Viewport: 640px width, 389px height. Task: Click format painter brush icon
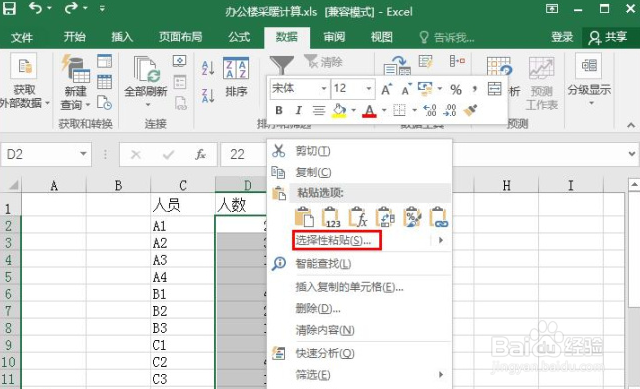[x=471, y=110]
